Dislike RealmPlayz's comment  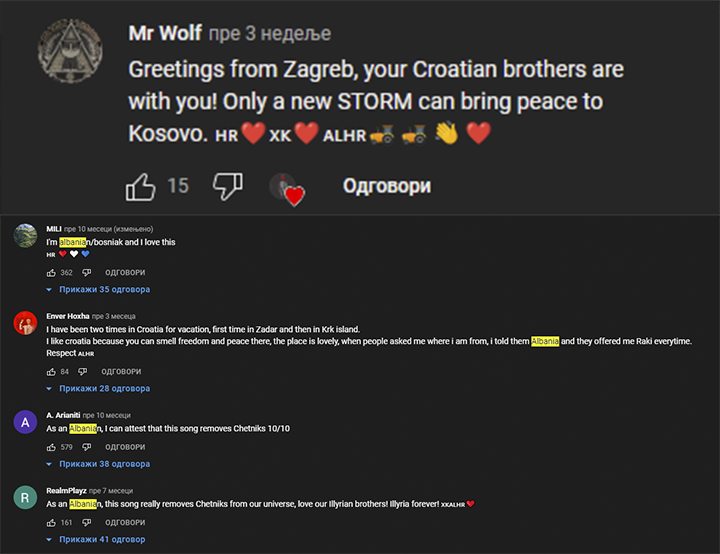(86, 523)
